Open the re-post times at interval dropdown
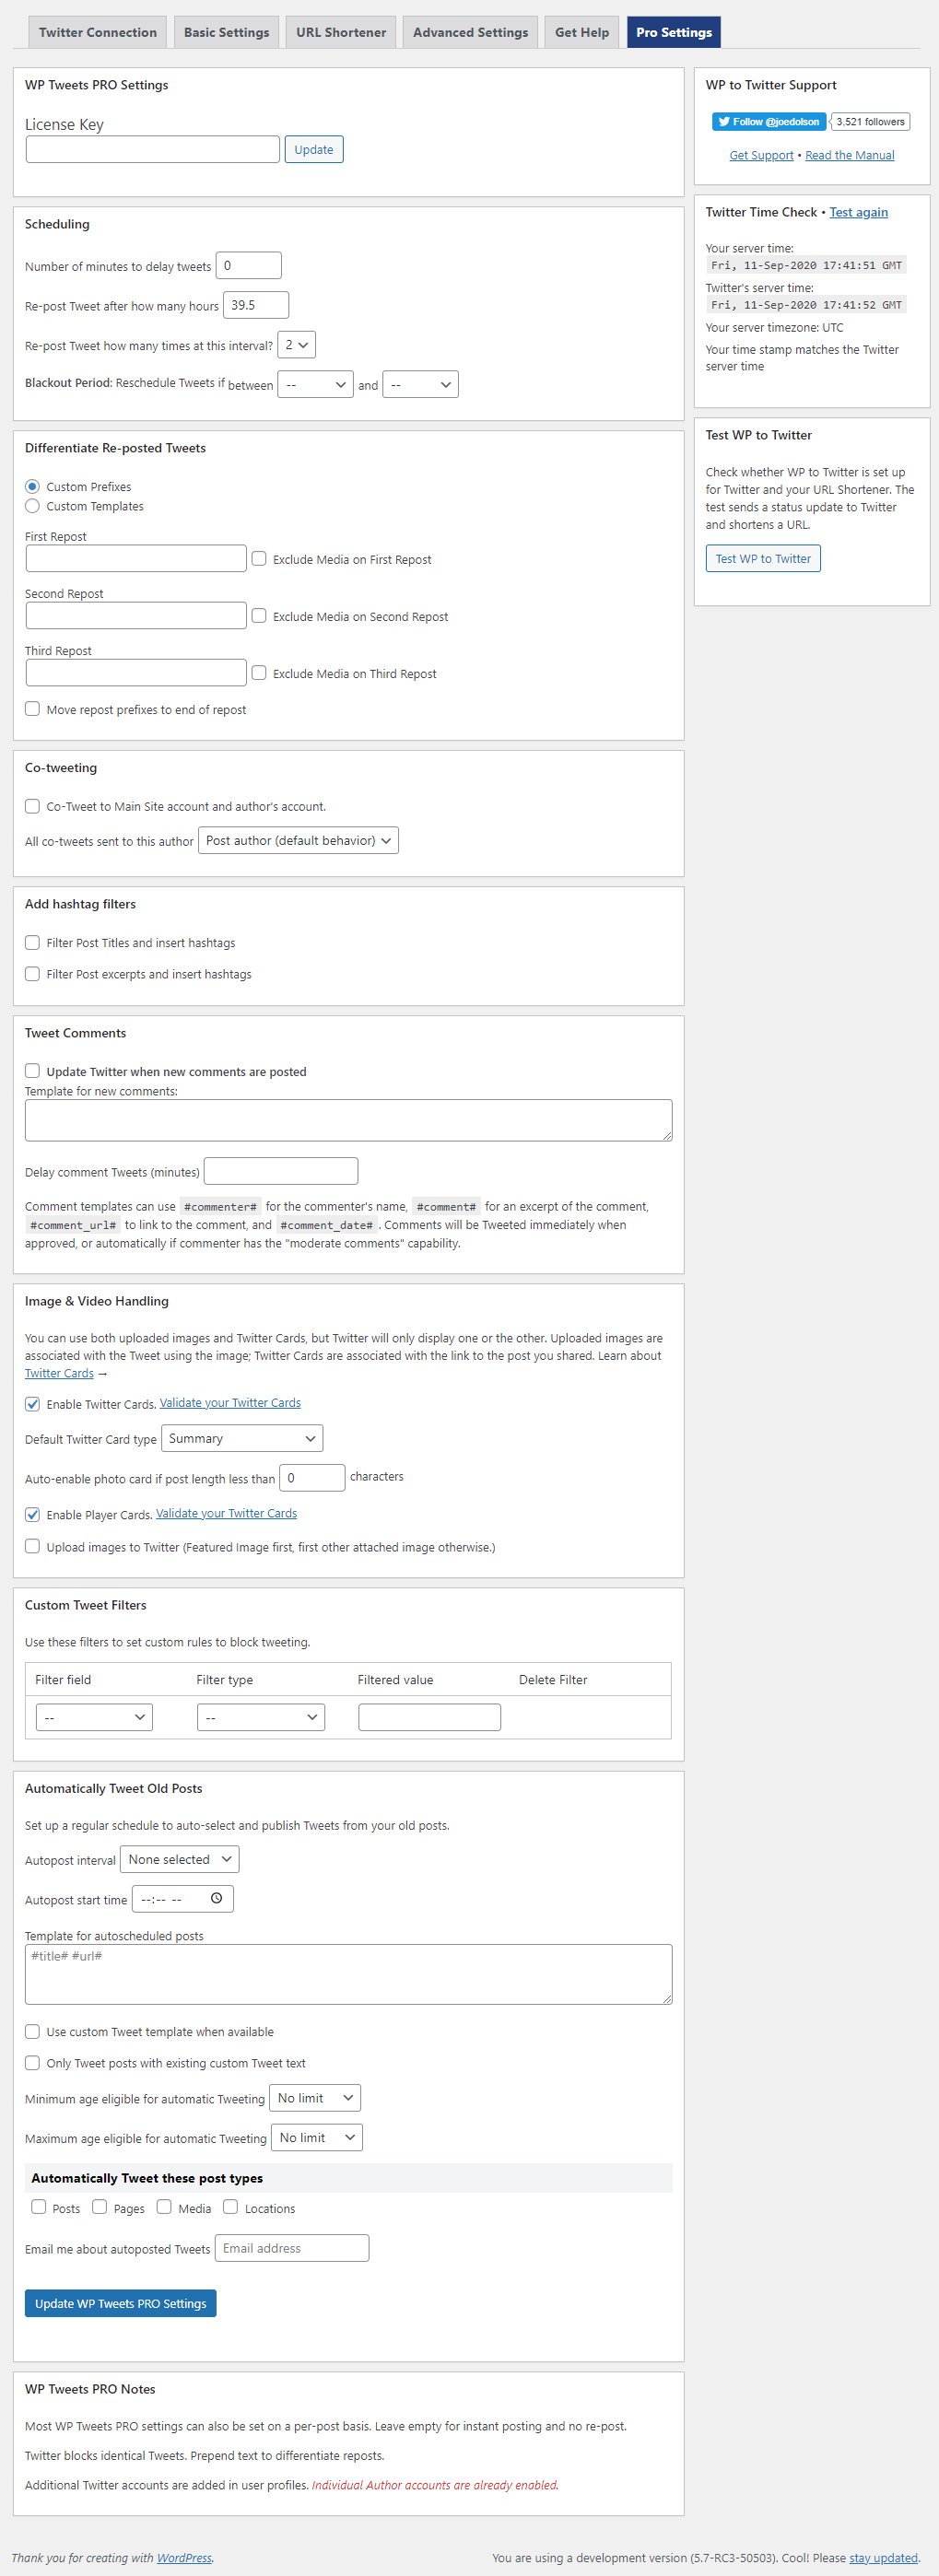Viewport: 939px width, 2576px height. tap(297, 345)
